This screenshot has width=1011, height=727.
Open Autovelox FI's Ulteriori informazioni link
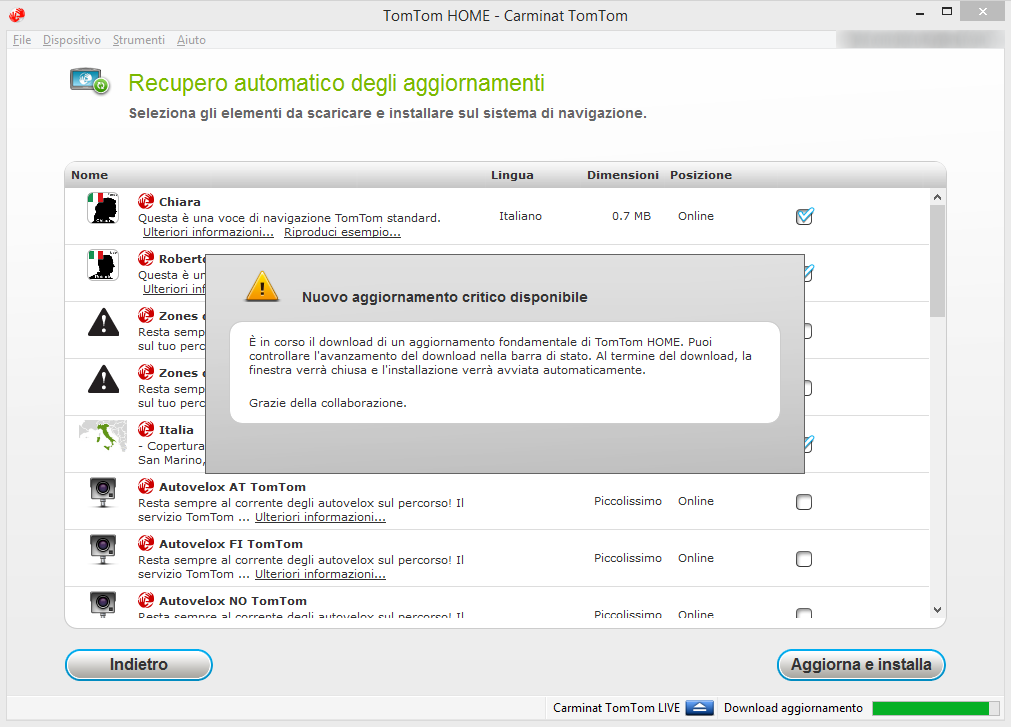(320, 574)
